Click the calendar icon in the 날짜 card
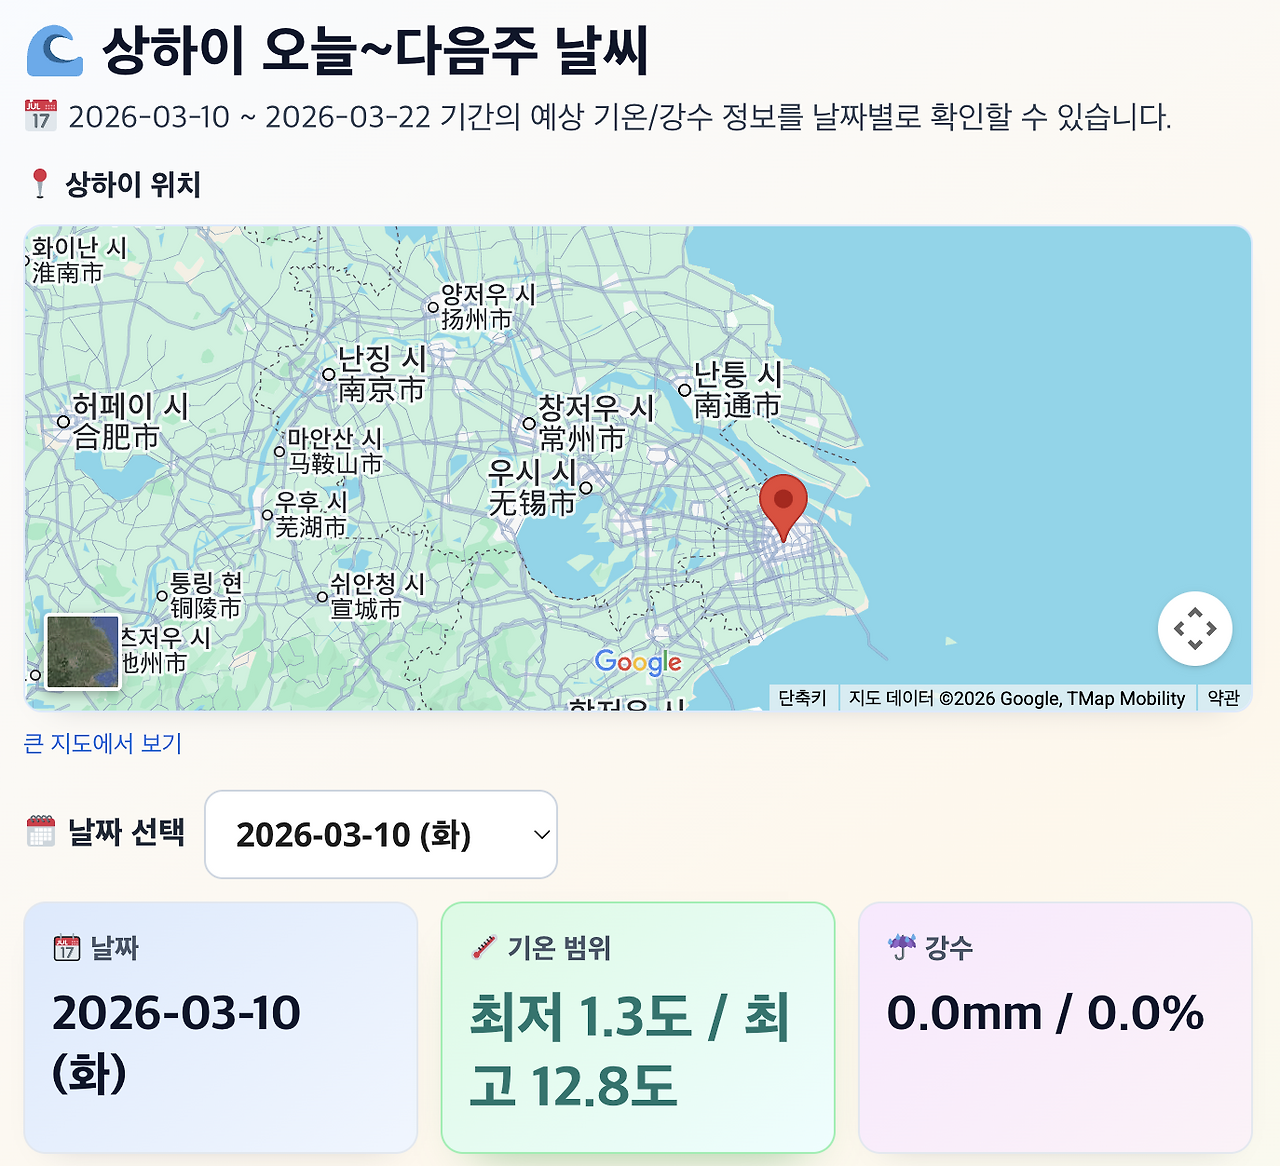Image resolution: width=1280 pixels, height=1166 pixels. (66, 946)
